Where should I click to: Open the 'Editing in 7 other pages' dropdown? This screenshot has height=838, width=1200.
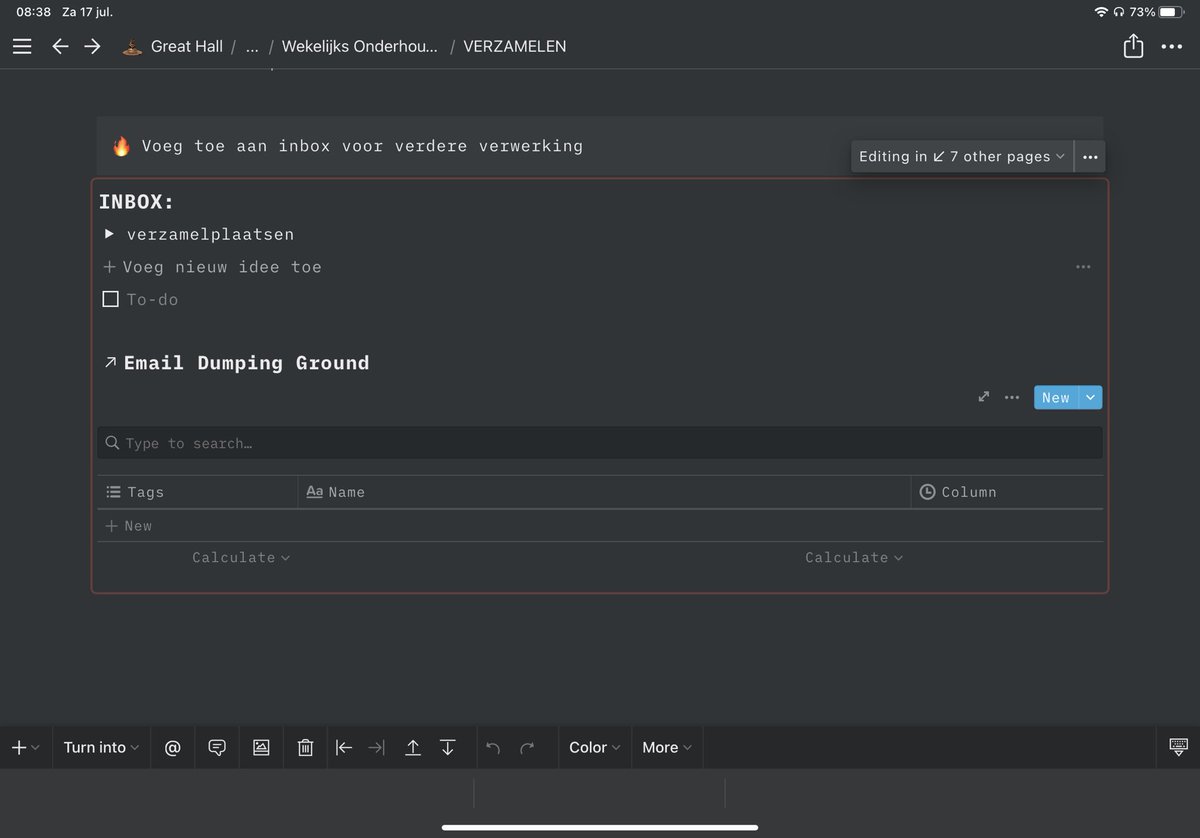point(960,156)
